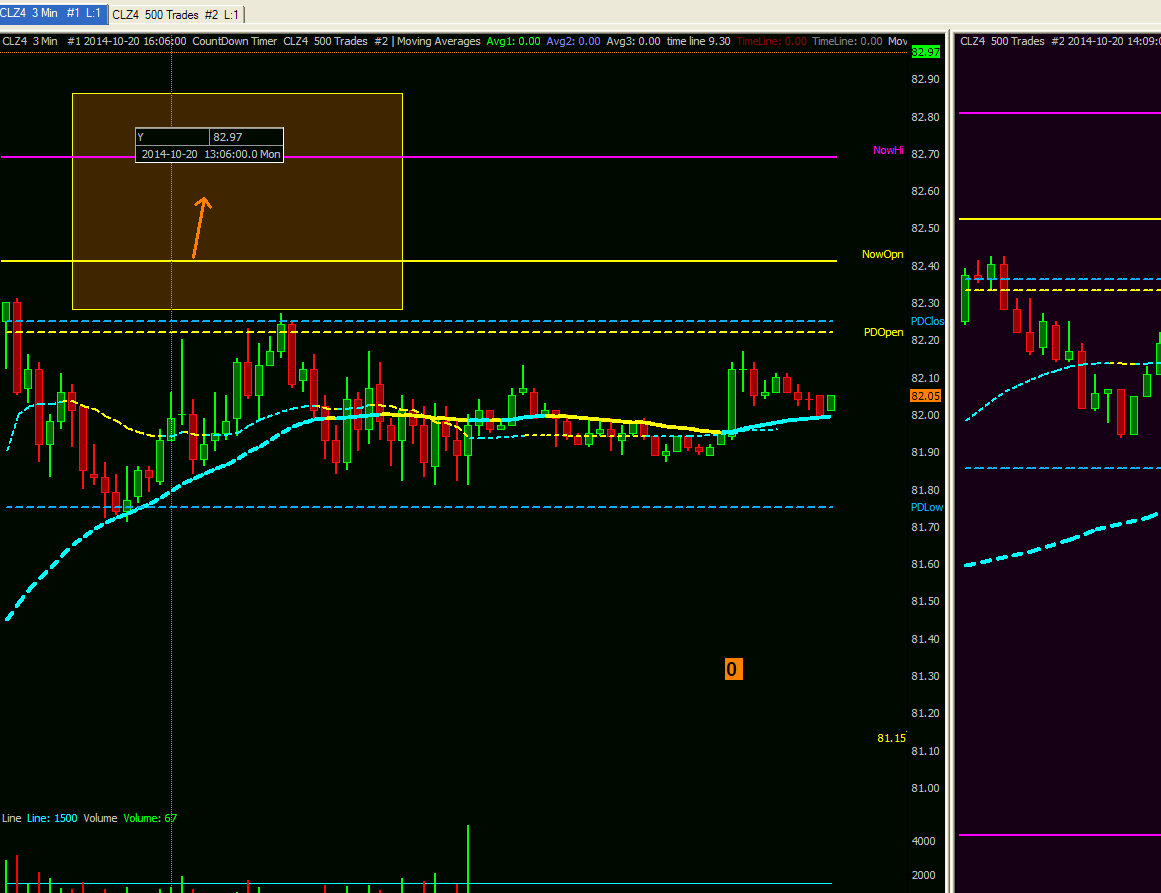Click the 81.00 price axis label
This screenshot has height=893, width=1161.
pyautogui.click(x=925, y=788)
